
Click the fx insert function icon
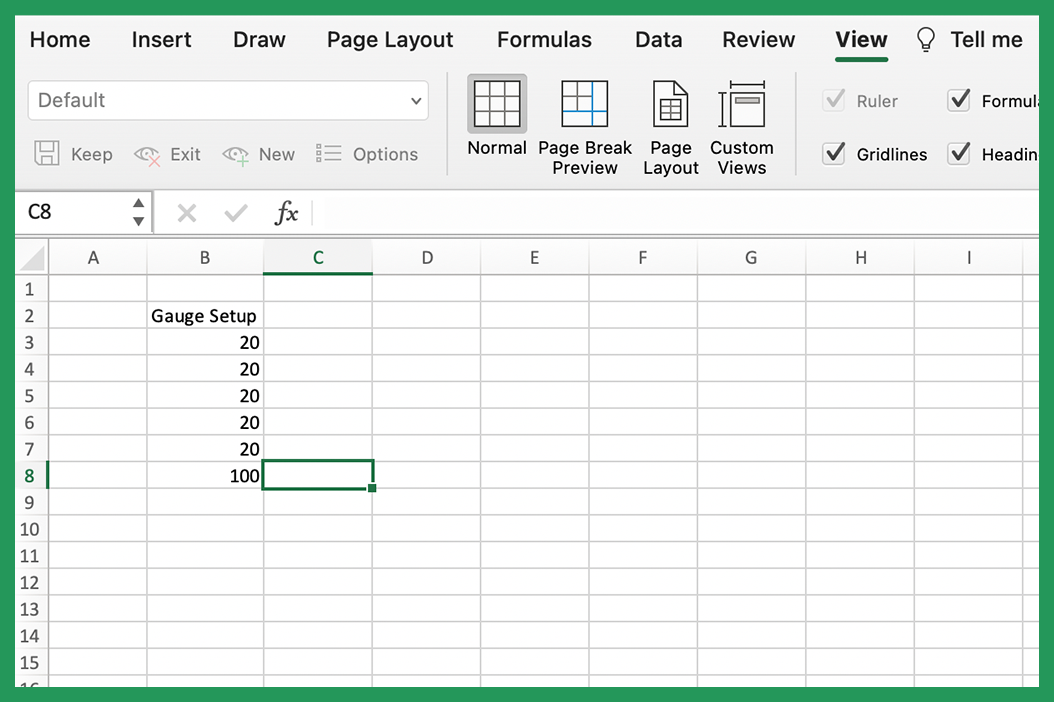286,213
